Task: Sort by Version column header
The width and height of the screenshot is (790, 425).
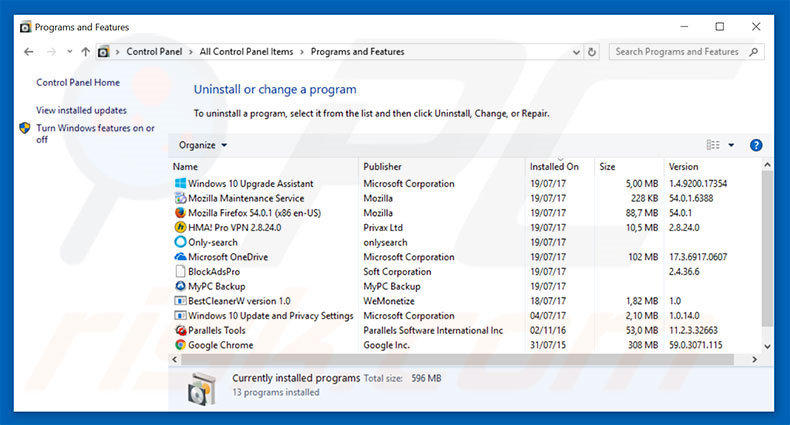Action: click(683, 167)
